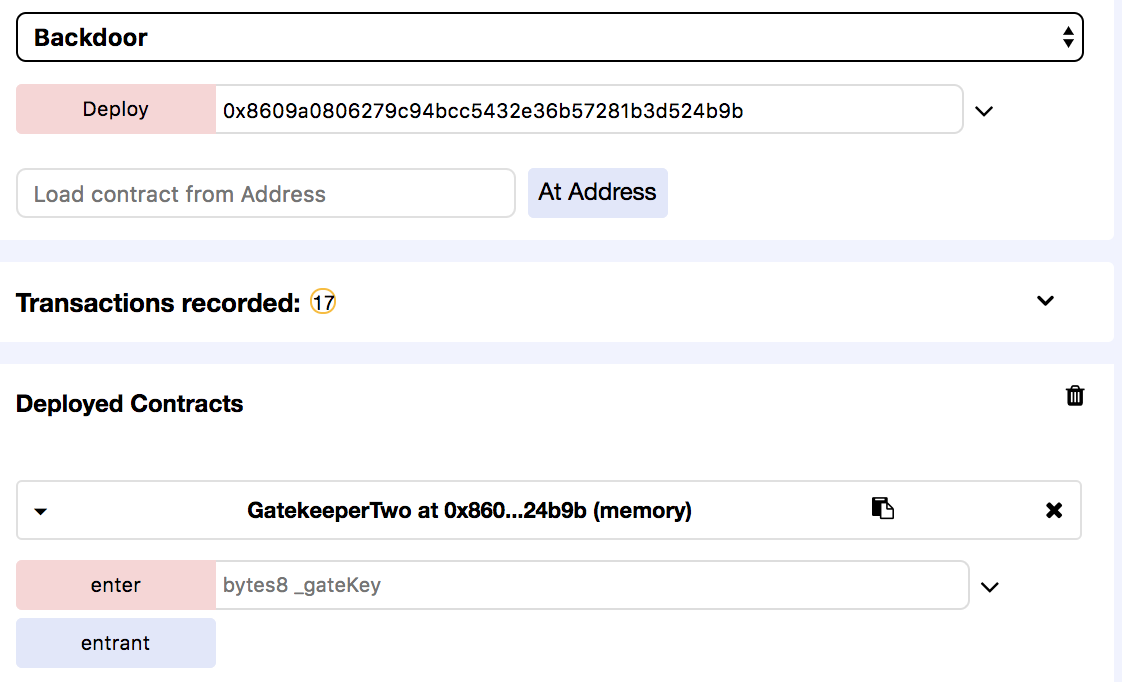Screen dimensions: 1122x682
Task: Click the 17 transactions count badge
Action: coord(323,302)
